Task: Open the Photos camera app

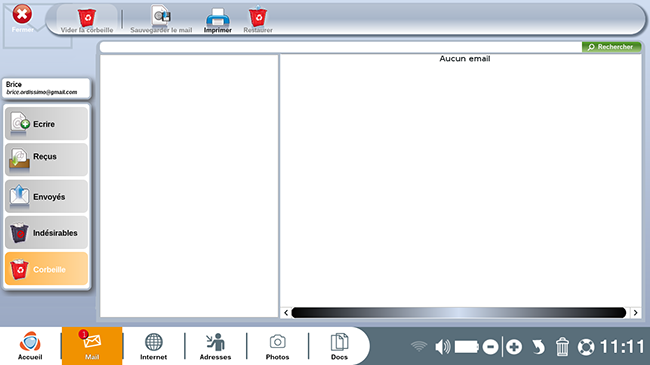Action: 277,346
